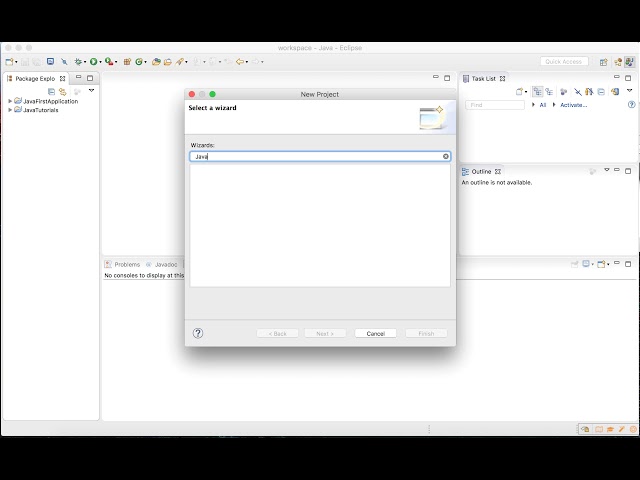Screen dimensions: 640x480
Task: Click Open Console icon in console panel
Action: click(x=601, y=264)
